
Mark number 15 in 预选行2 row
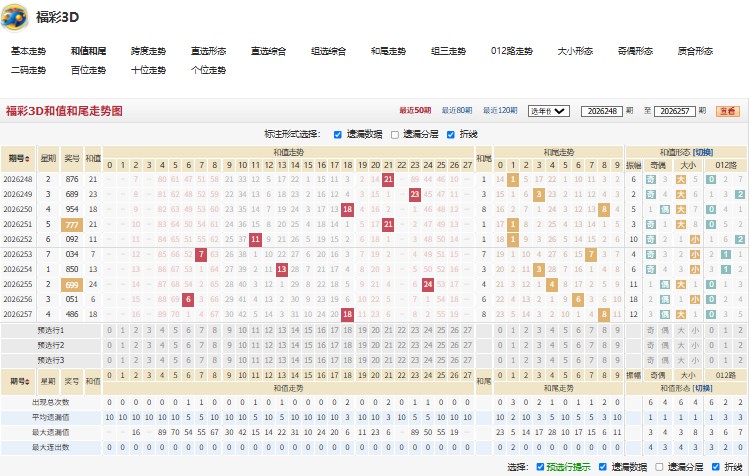(x=309, y=345)
